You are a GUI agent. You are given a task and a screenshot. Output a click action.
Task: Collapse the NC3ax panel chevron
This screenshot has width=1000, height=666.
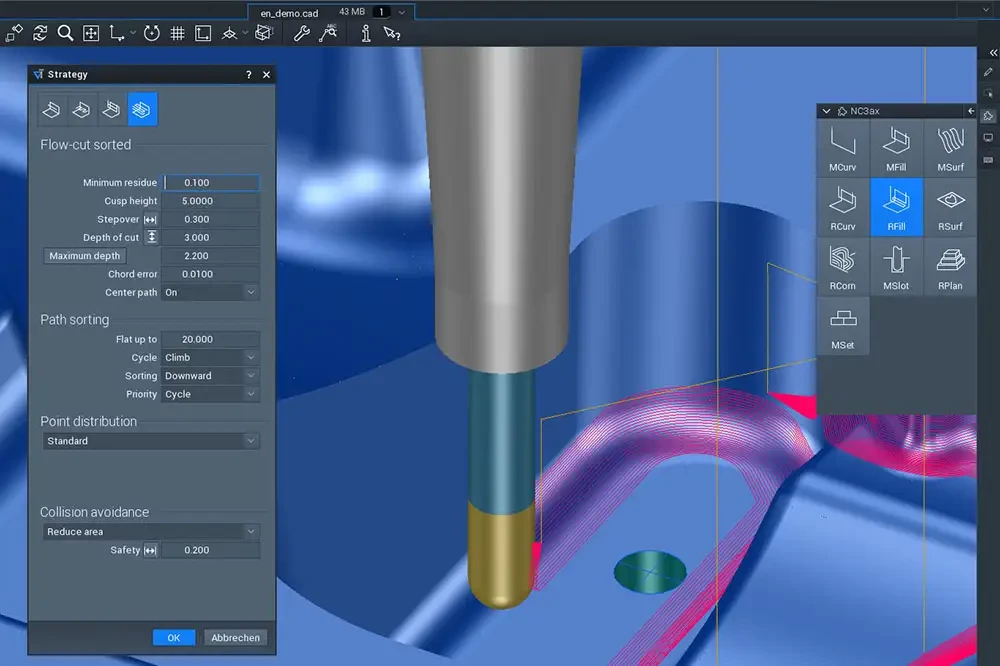[827, 111]
